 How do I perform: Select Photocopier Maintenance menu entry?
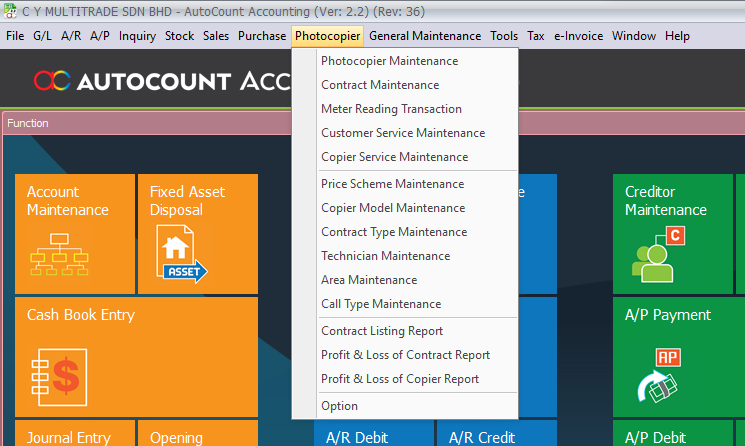click(405, 61)
